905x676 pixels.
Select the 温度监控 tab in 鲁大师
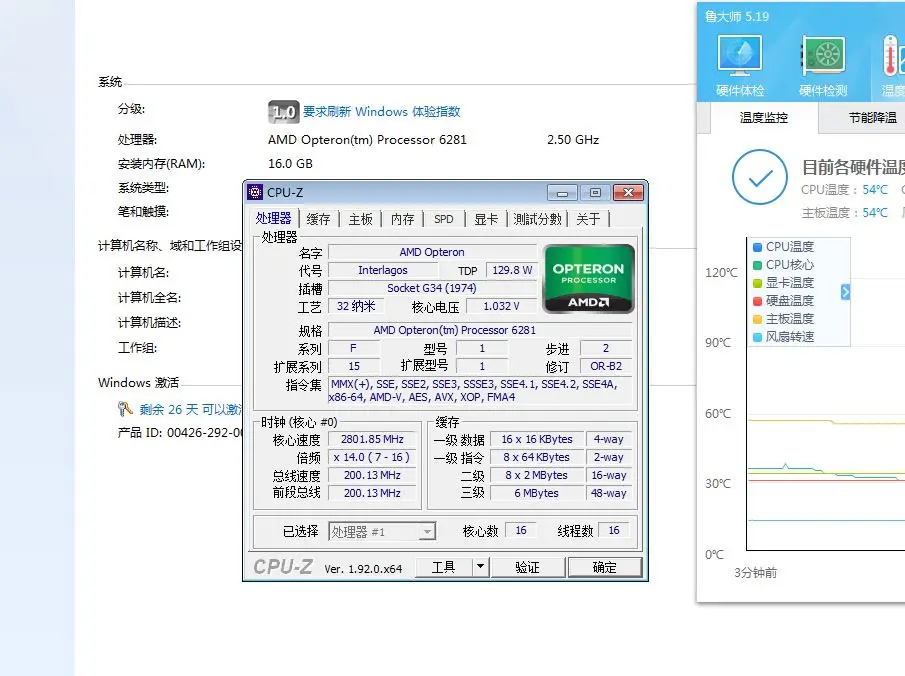coord(764,118)
